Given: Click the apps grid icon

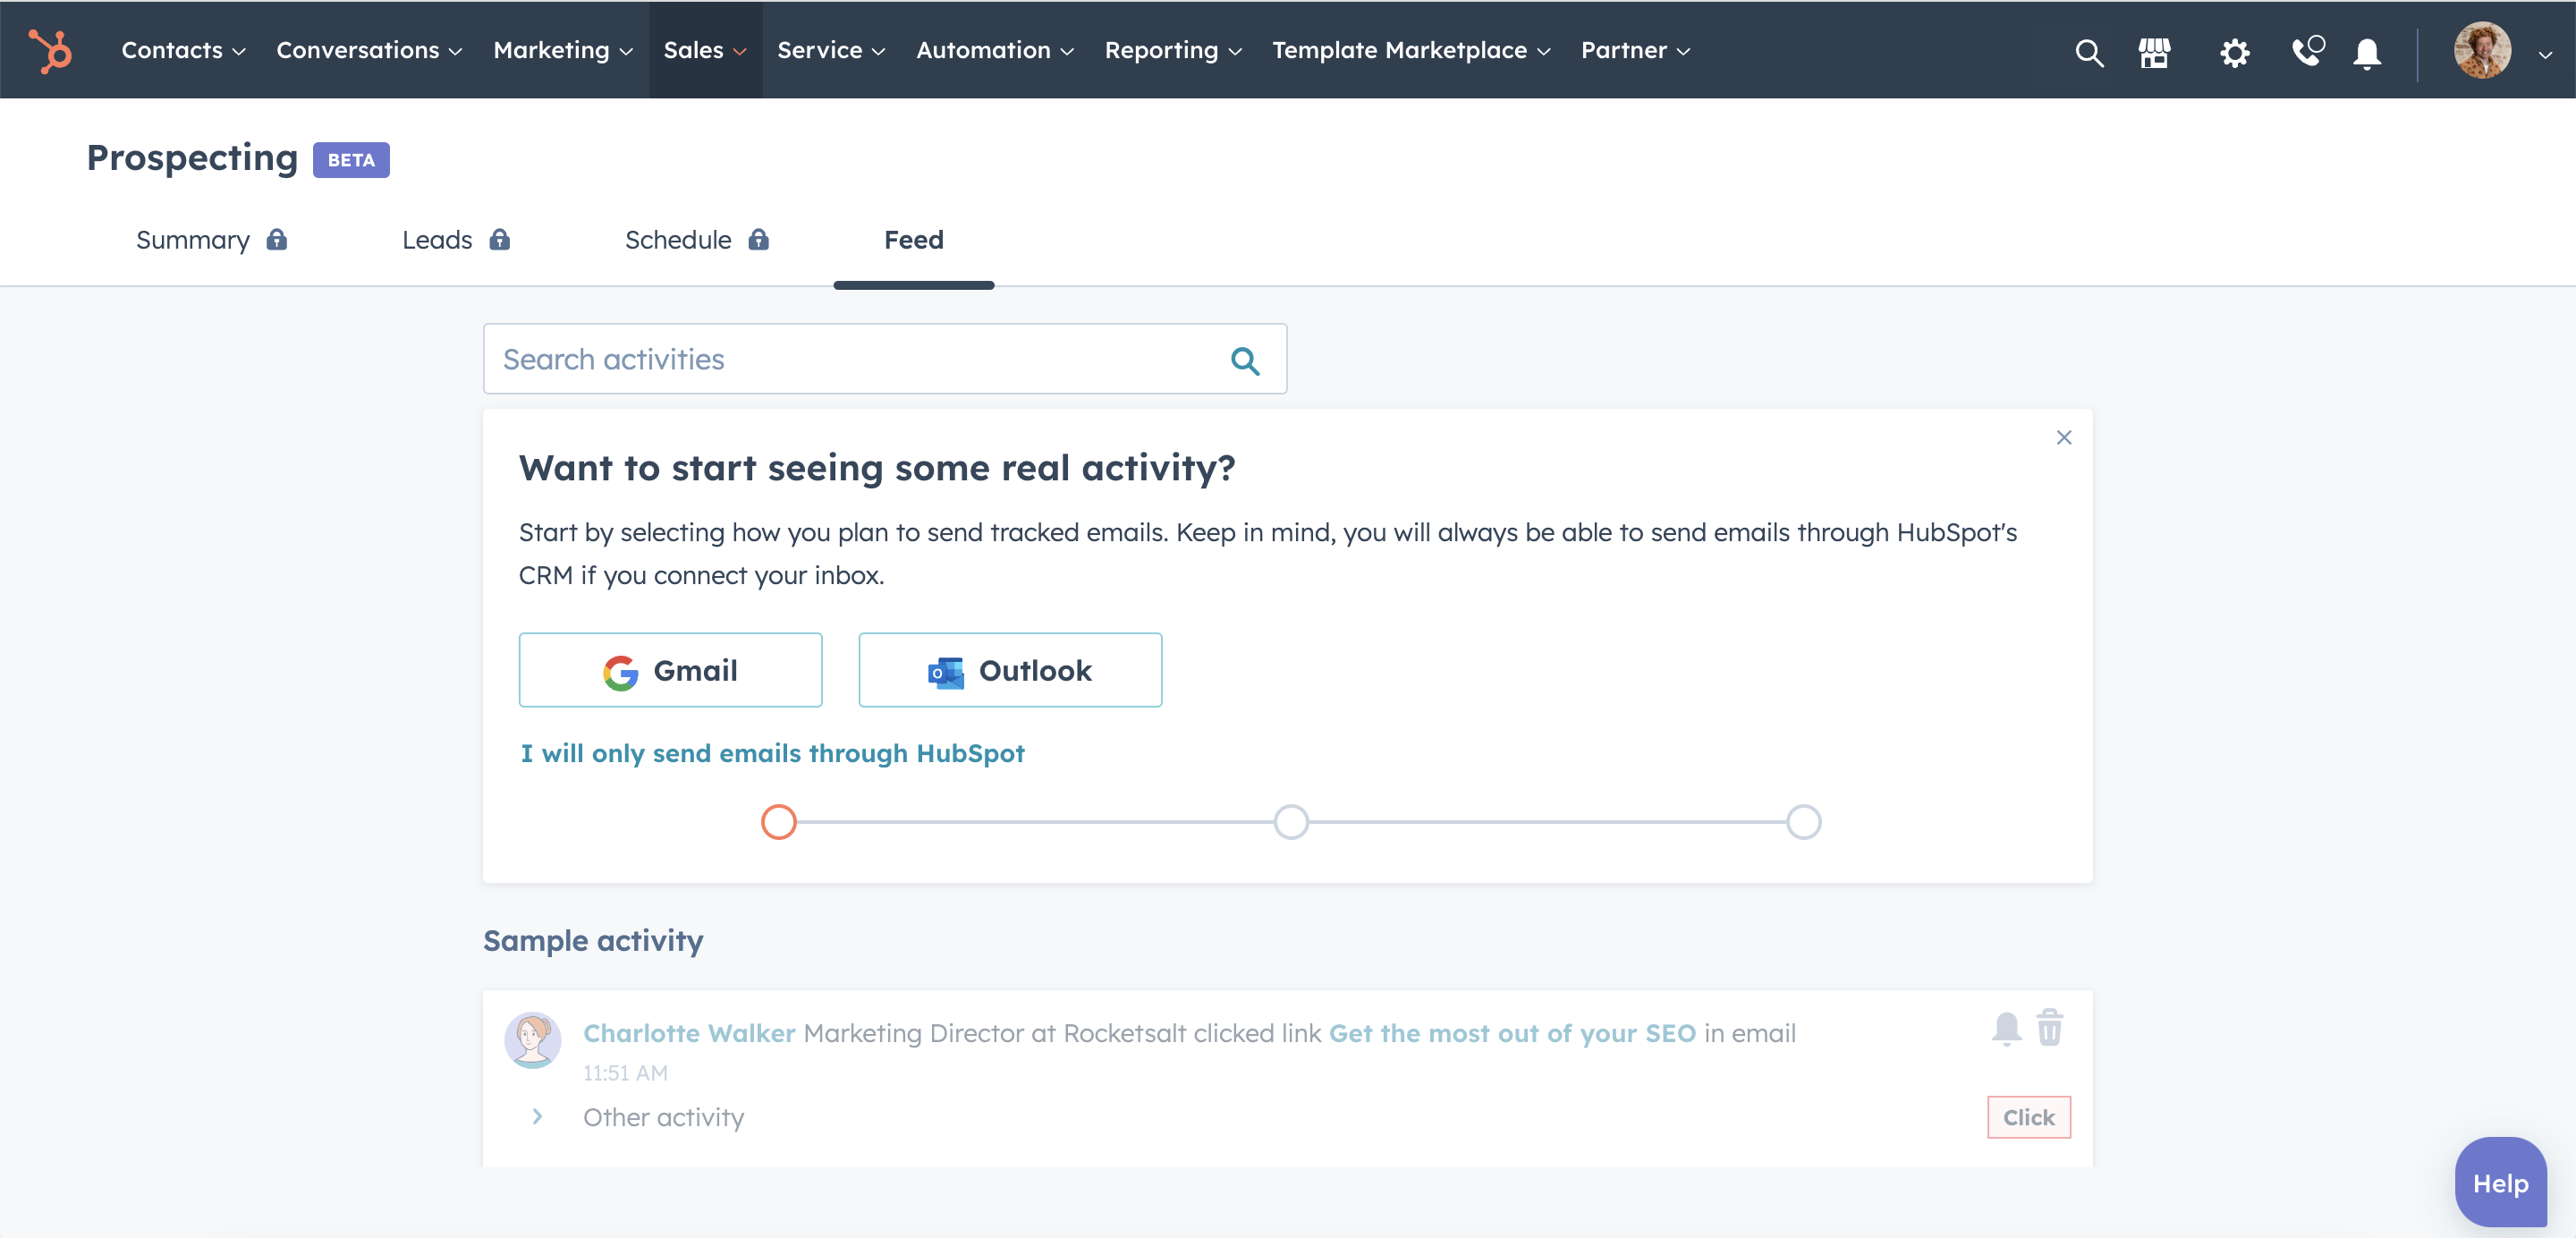Looking at the screenshot, I should coord(2154,49).
